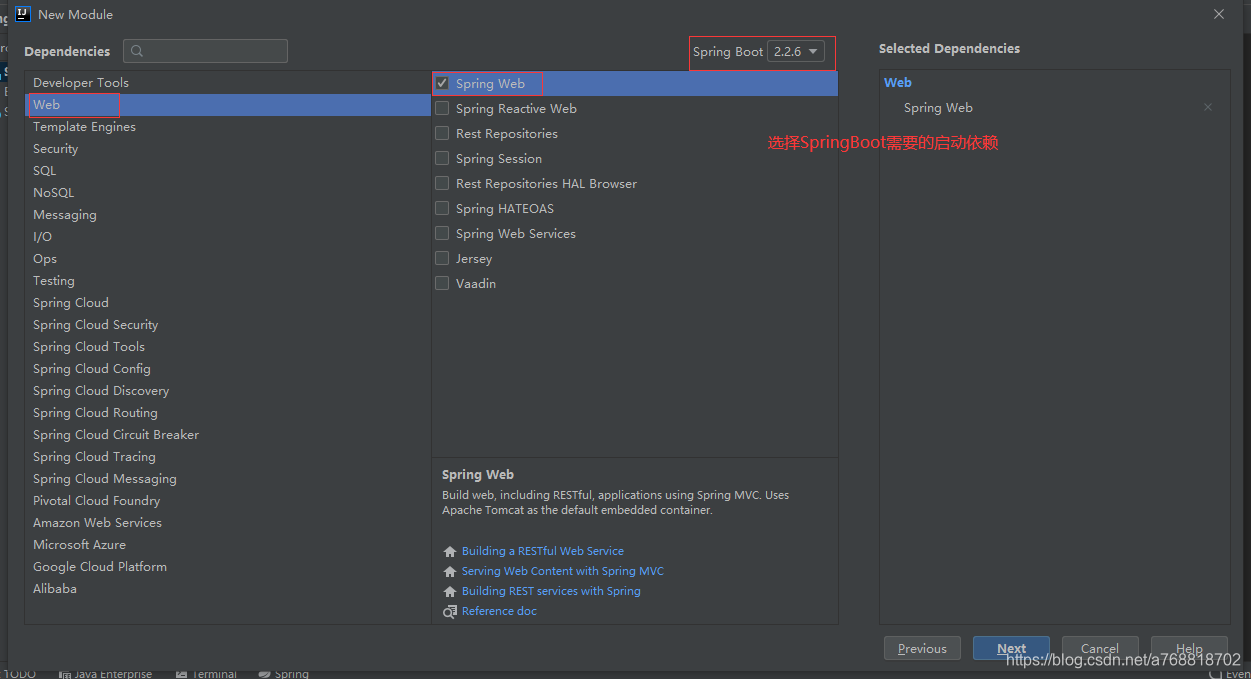Select the Developer Tools category

pos(228,83)
